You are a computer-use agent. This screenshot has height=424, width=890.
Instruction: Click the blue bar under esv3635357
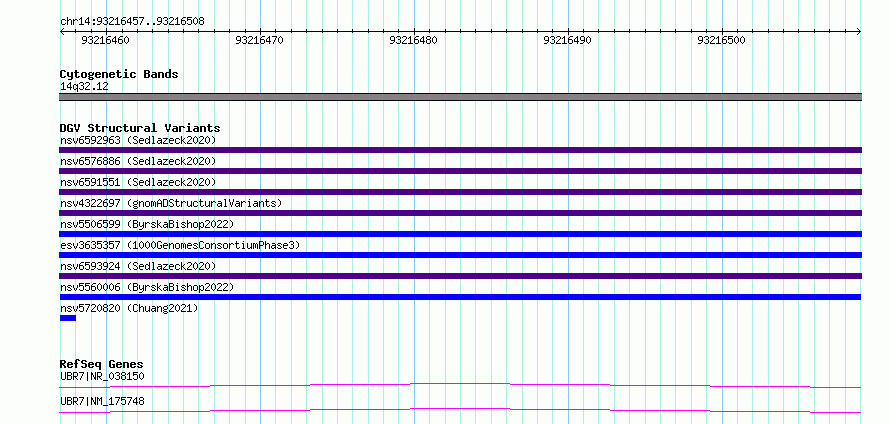(x=460, y=255)
